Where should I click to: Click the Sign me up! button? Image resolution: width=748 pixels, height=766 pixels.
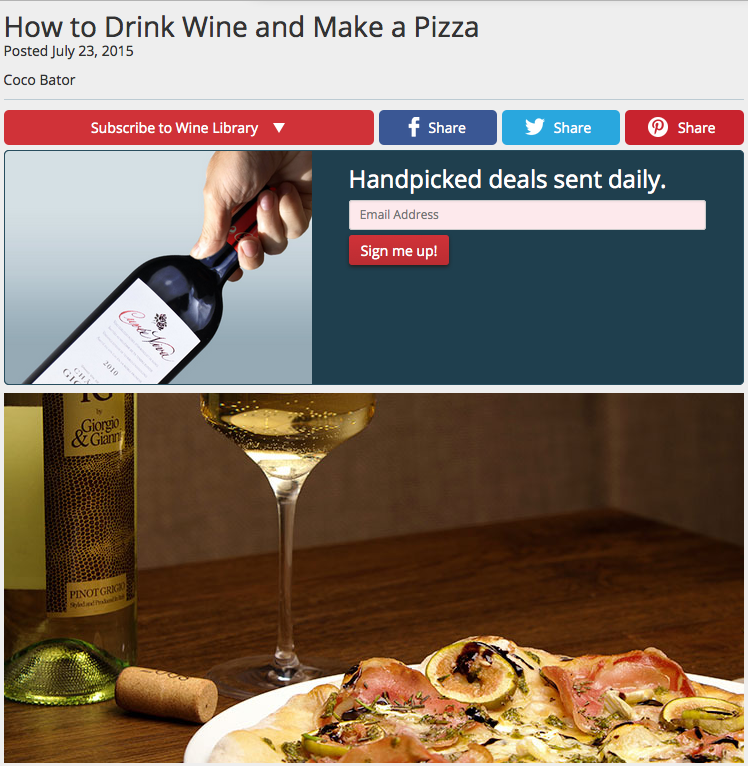coord(399,251)
